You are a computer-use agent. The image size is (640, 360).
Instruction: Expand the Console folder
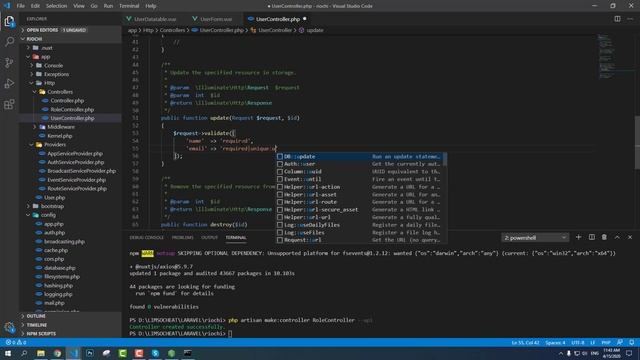70,65
